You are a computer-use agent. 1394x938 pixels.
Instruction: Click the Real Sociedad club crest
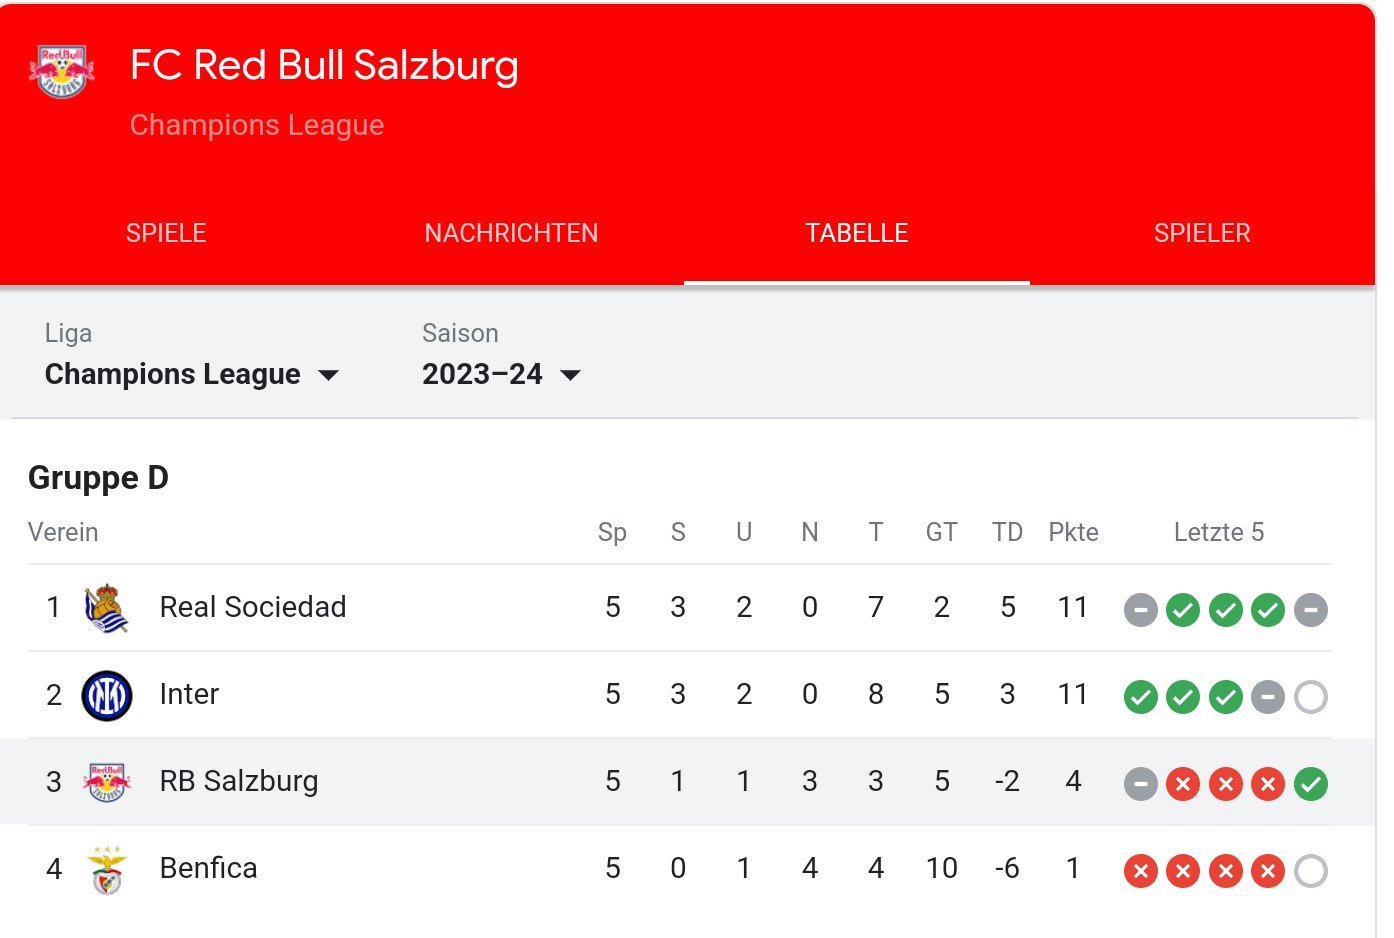[x=106, y=608]
